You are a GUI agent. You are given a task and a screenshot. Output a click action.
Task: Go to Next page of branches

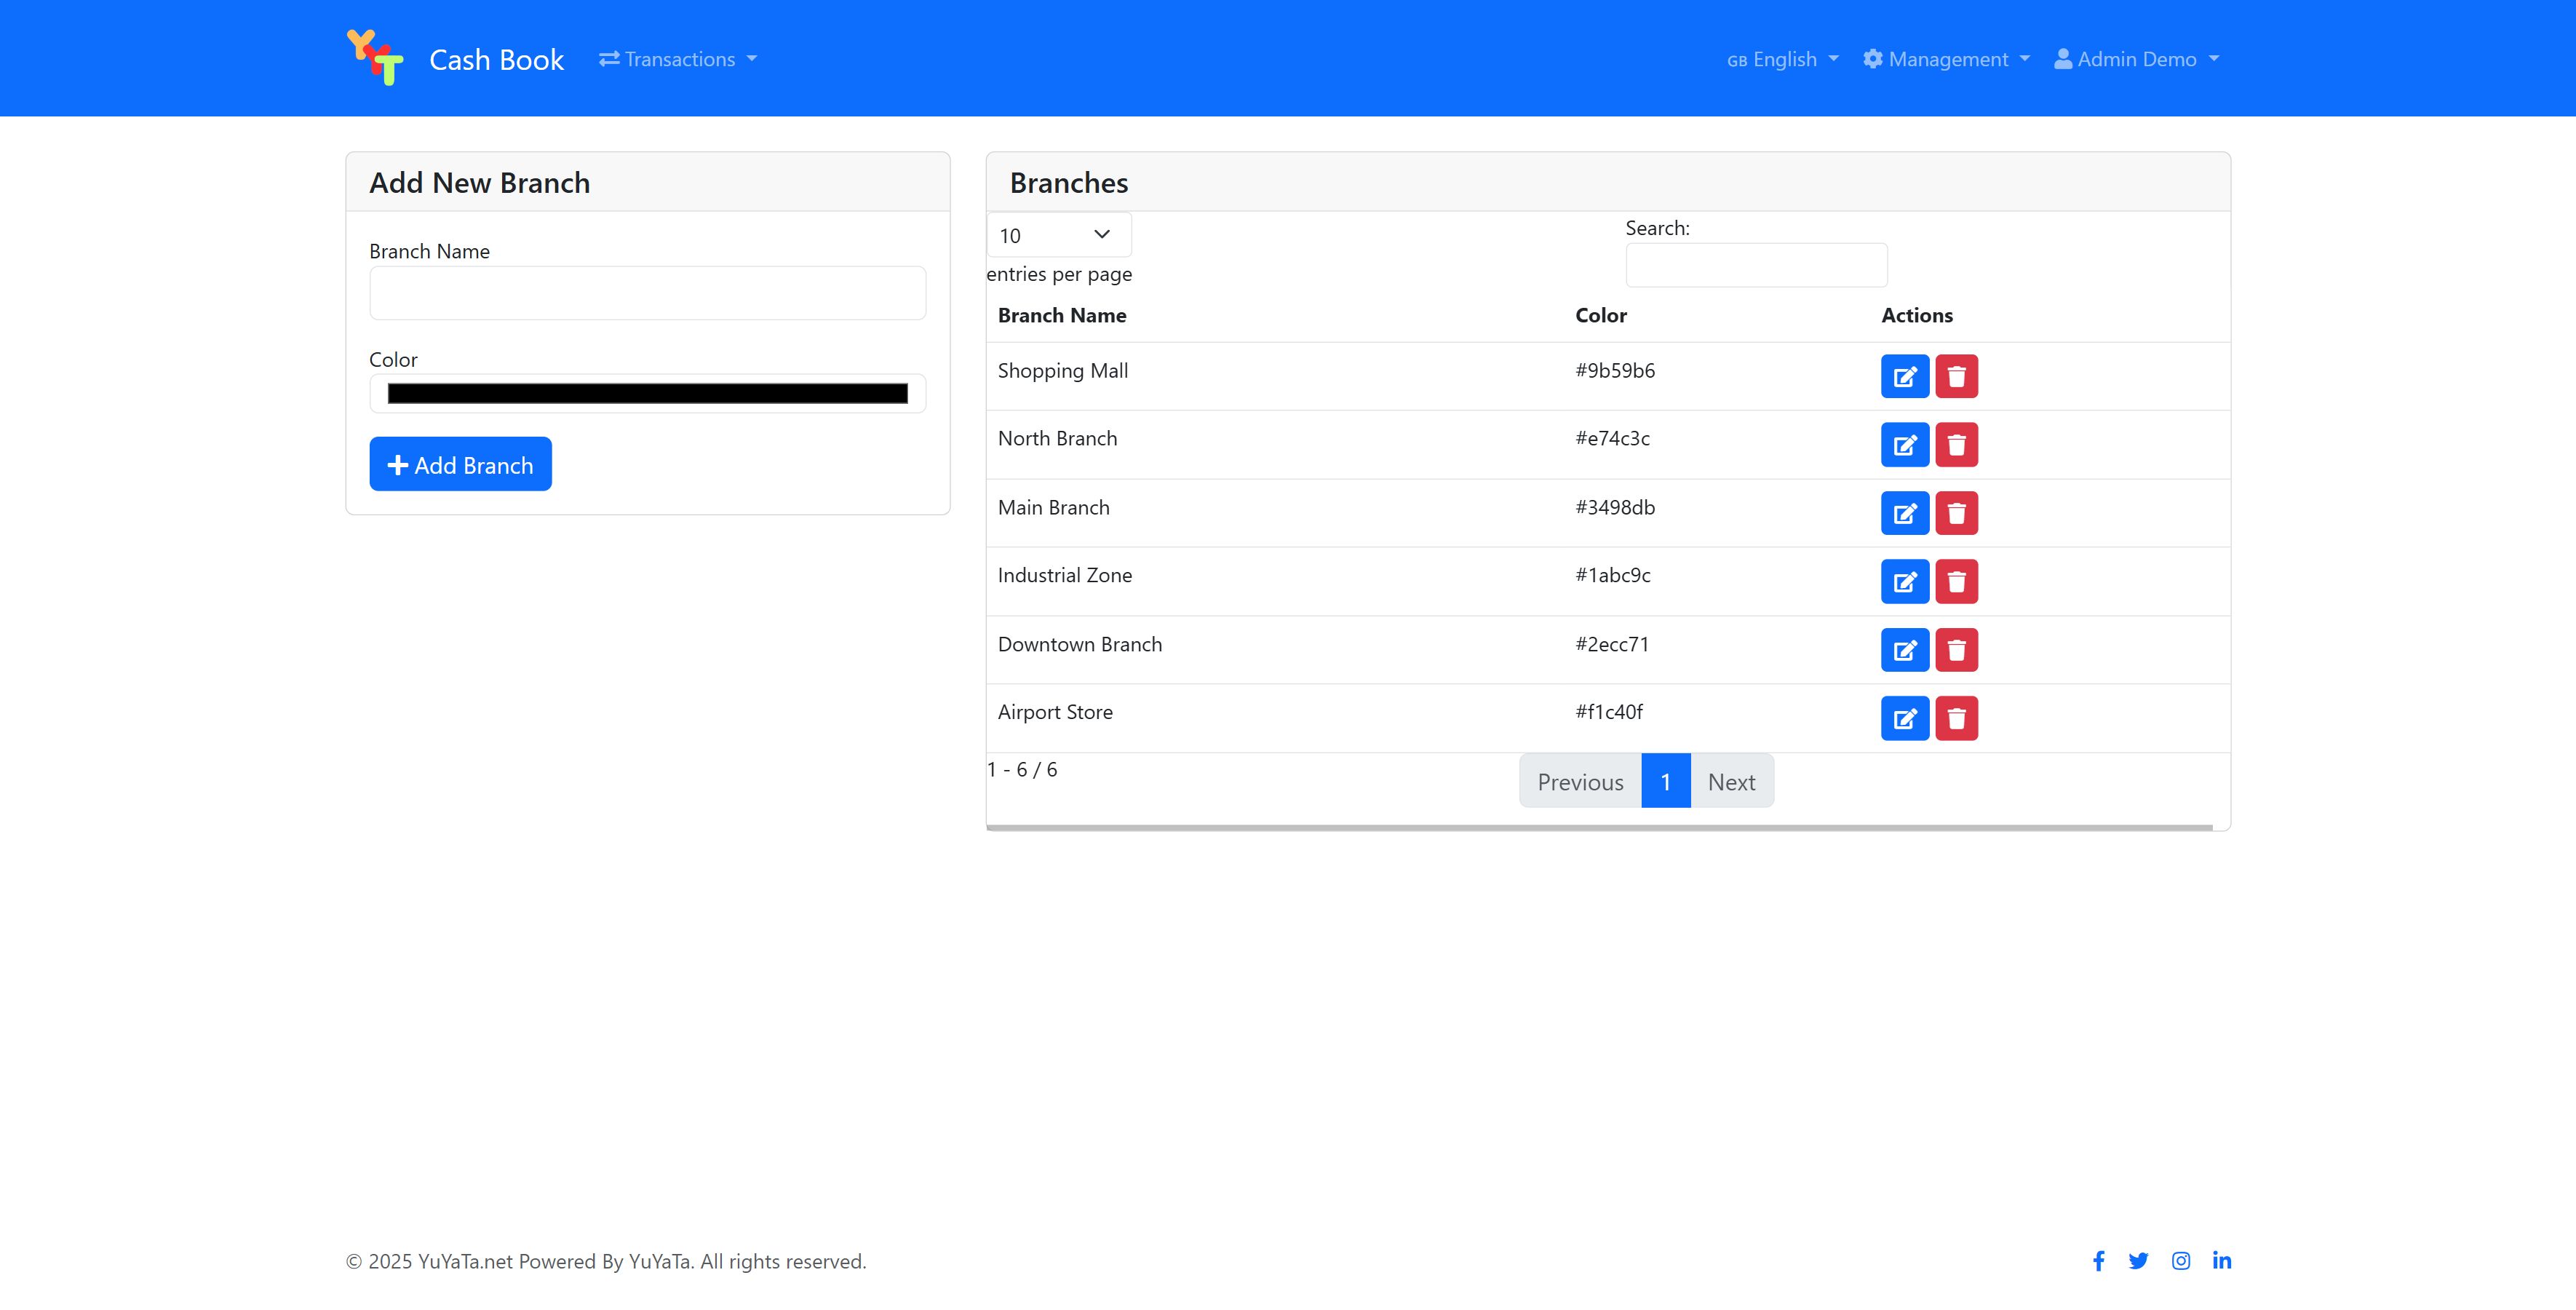[x=1731, y=781]
